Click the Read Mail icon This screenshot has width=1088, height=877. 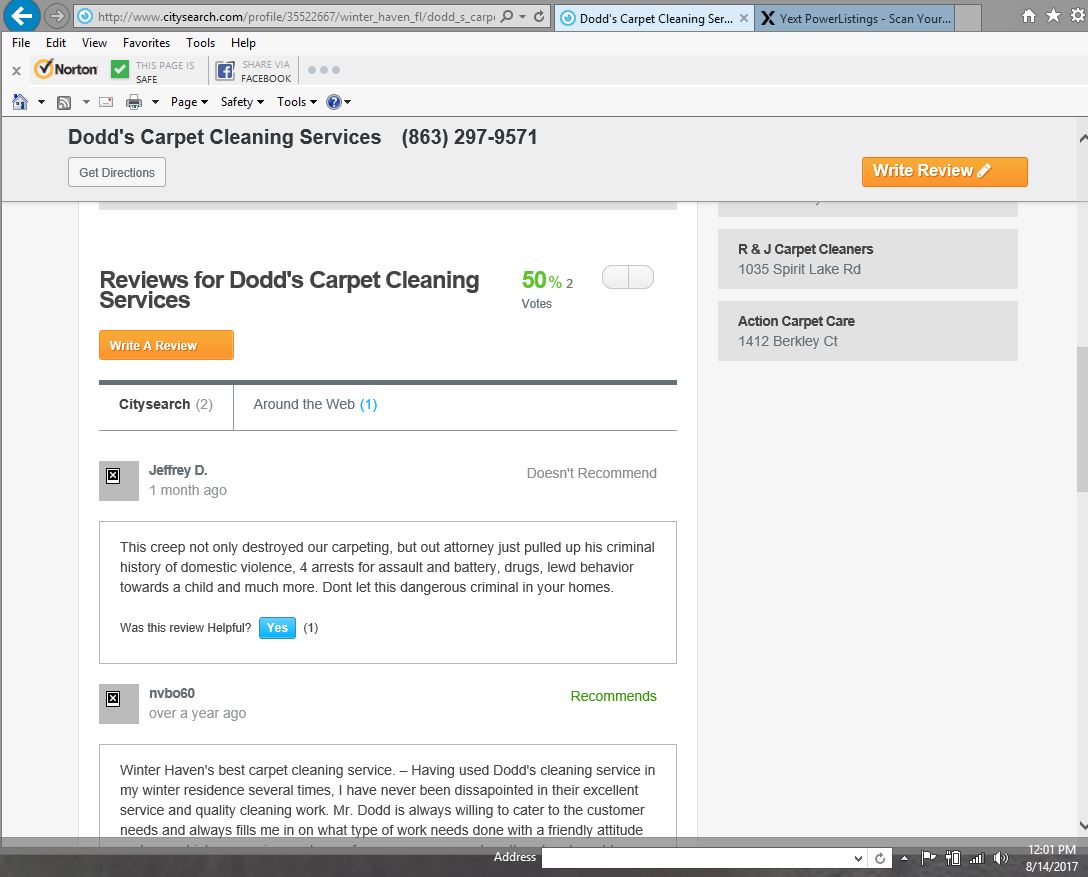pos(106,102)
